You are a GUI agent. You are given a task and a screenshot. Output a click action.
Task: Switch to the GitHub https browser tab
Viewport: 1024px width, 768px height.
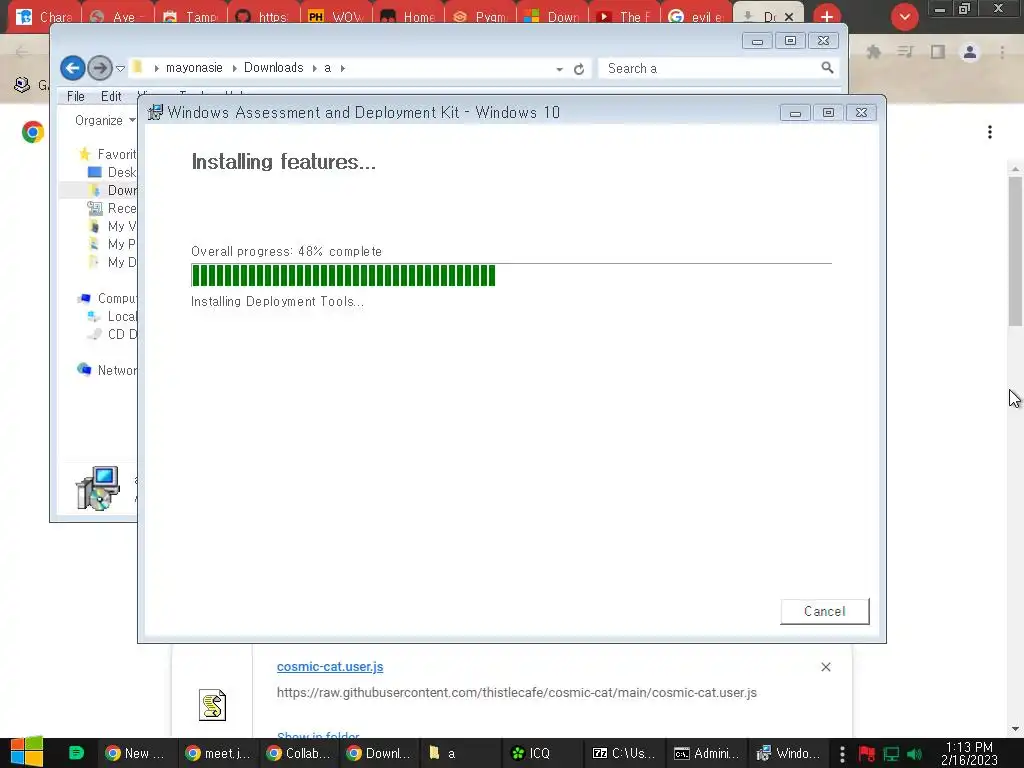click(x=261, y=16)
